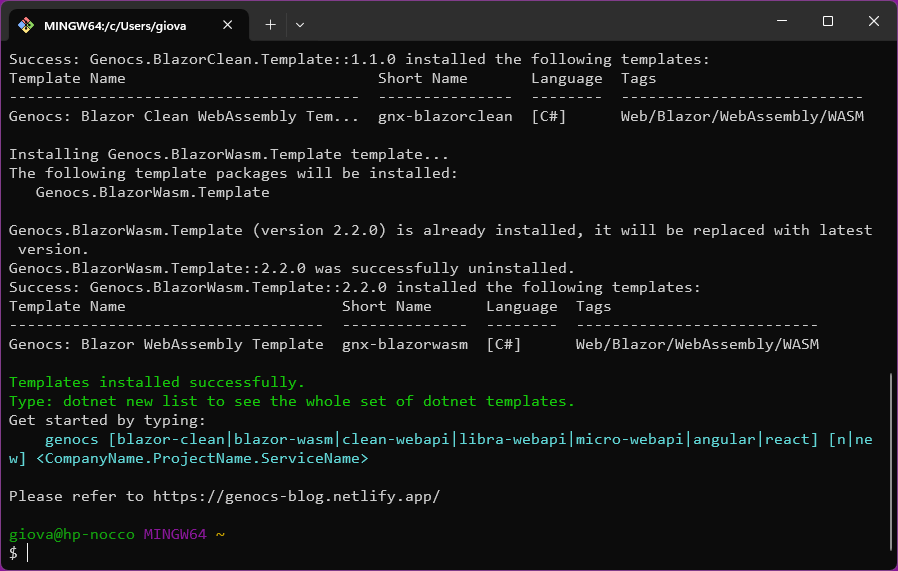Click the gnx-blazorclean short name text
This screenshot has width=898, height=571.
(444, 116)
